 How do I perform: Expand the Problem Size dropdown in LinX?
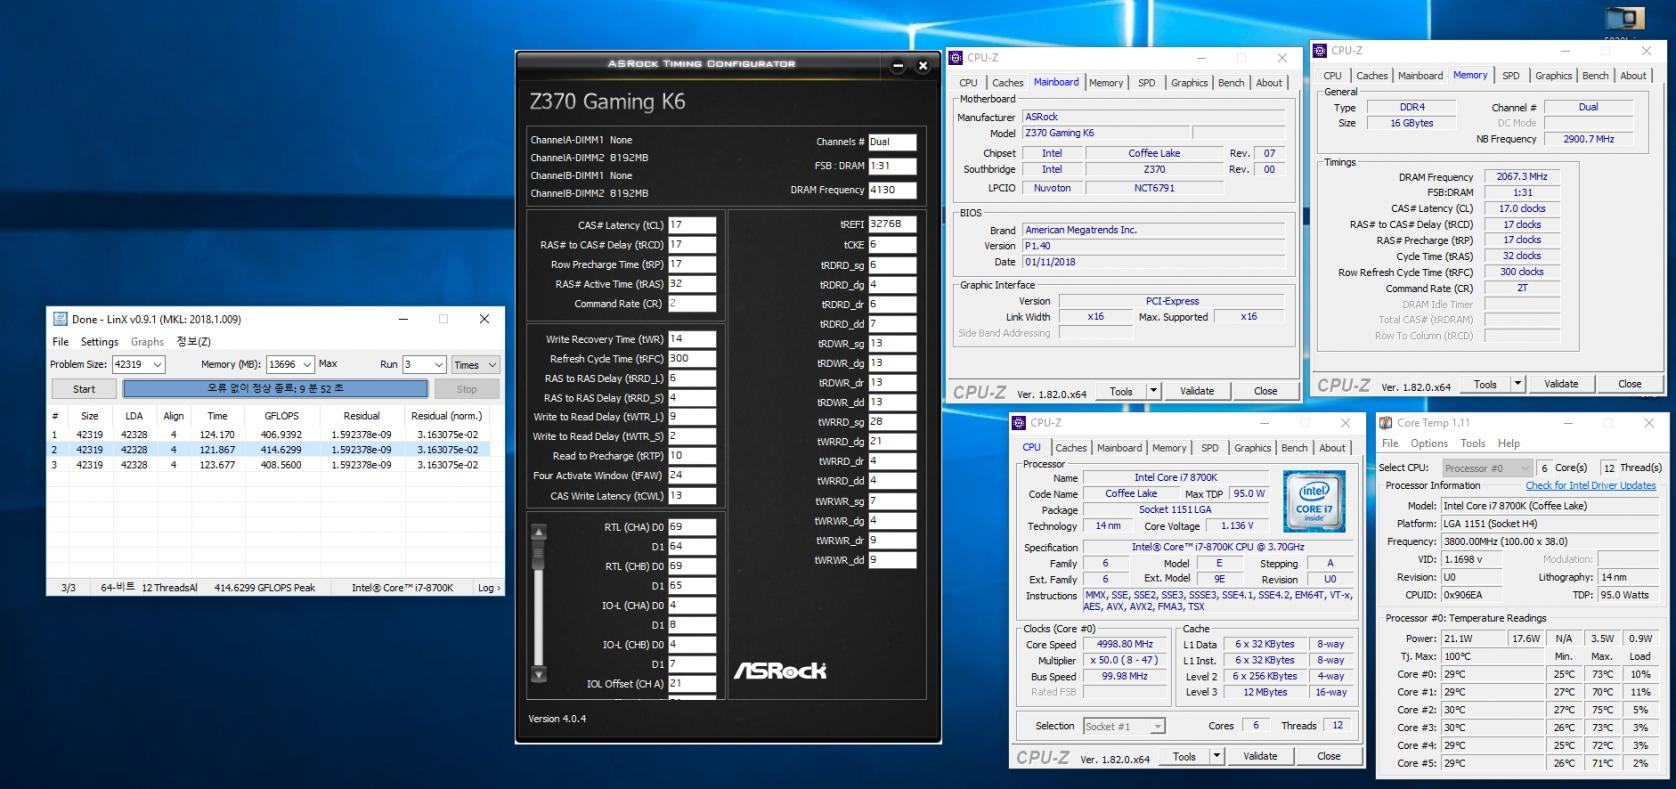(157, 365)
